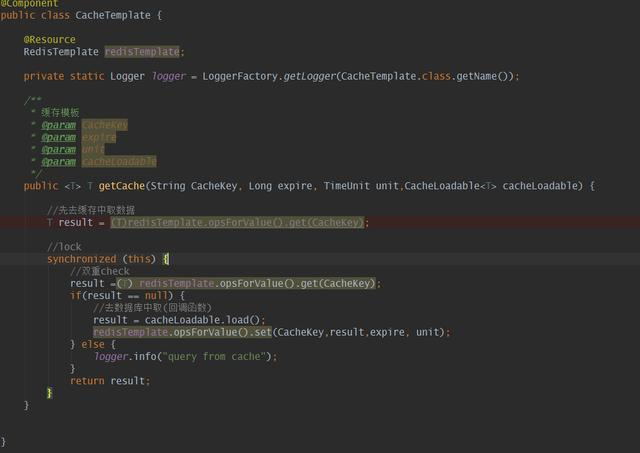The image size is (640, 453).
Task: Click the logger variable in declaration
Action: [x=169, y=76]
